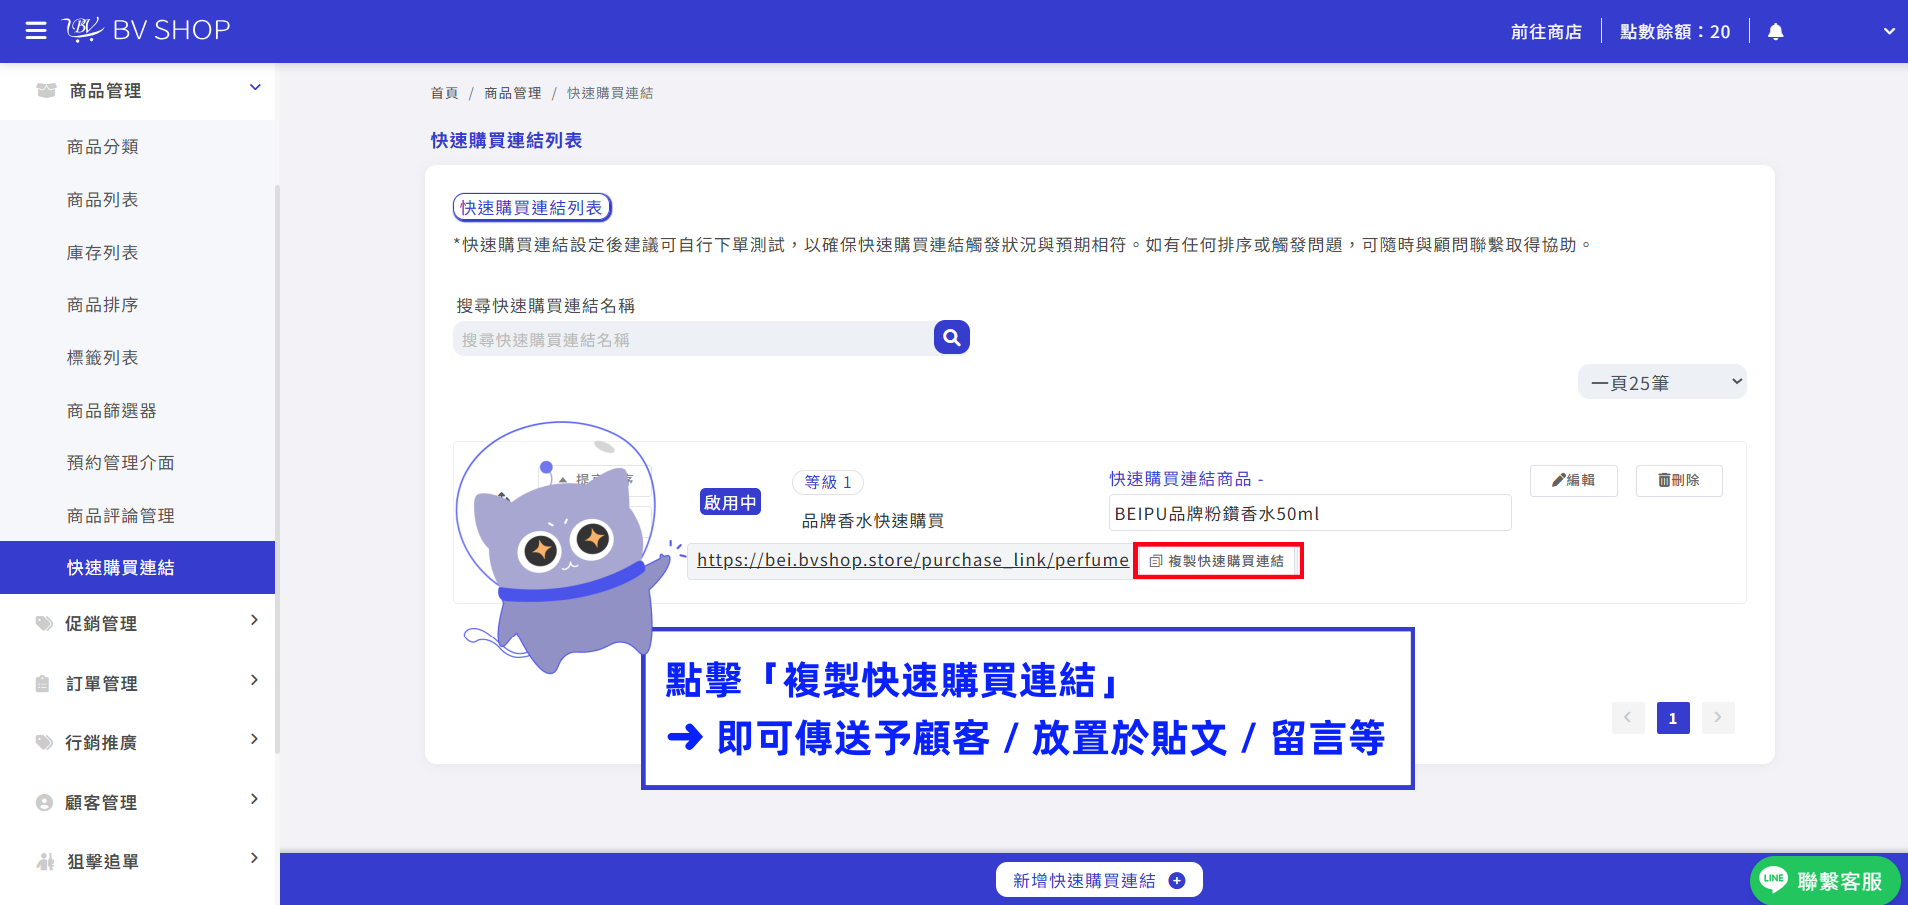Open the notifications bell
The height and width of the screenshot is (905, 1908).
point(1776,32)
